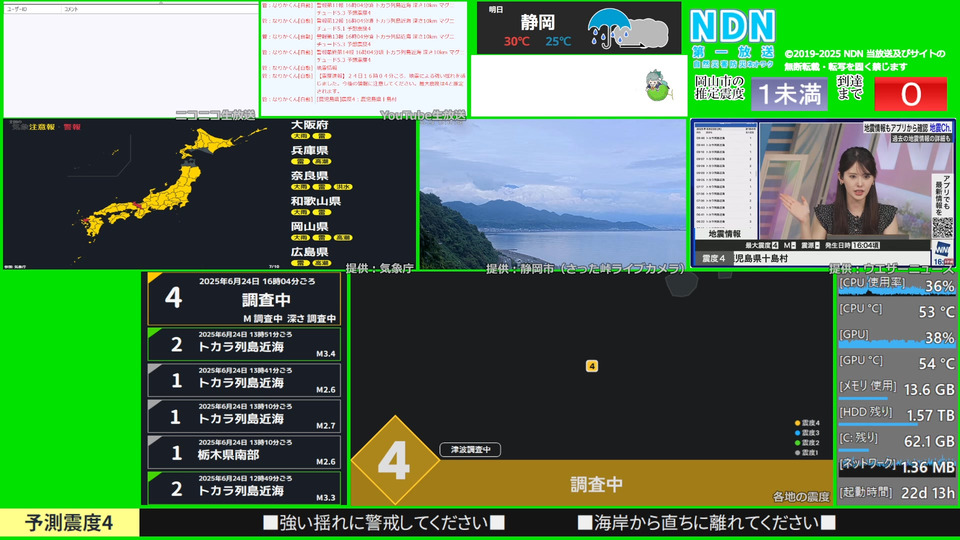Screen dimensions: 960x540
Task: Click the umbrella and cloud weather icon
Action: (x=627, y=28)
